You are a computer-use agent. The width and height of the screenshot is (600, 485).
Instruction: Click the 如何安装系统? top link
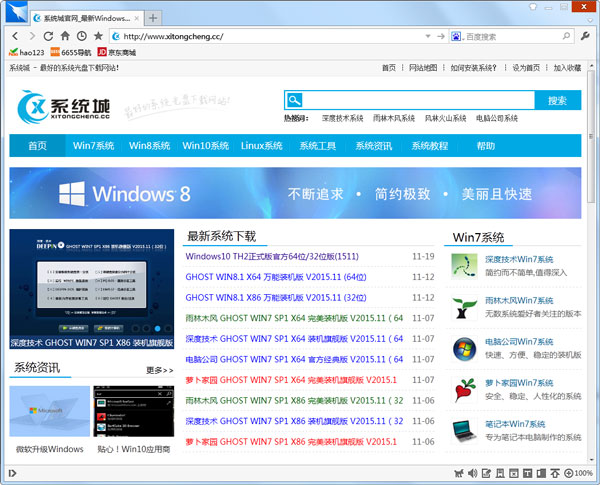click(473, 68)
